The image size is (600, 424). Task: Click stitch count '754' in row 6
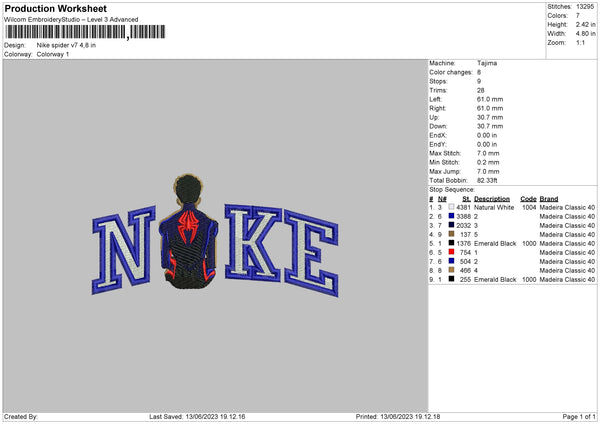[465, 252]
